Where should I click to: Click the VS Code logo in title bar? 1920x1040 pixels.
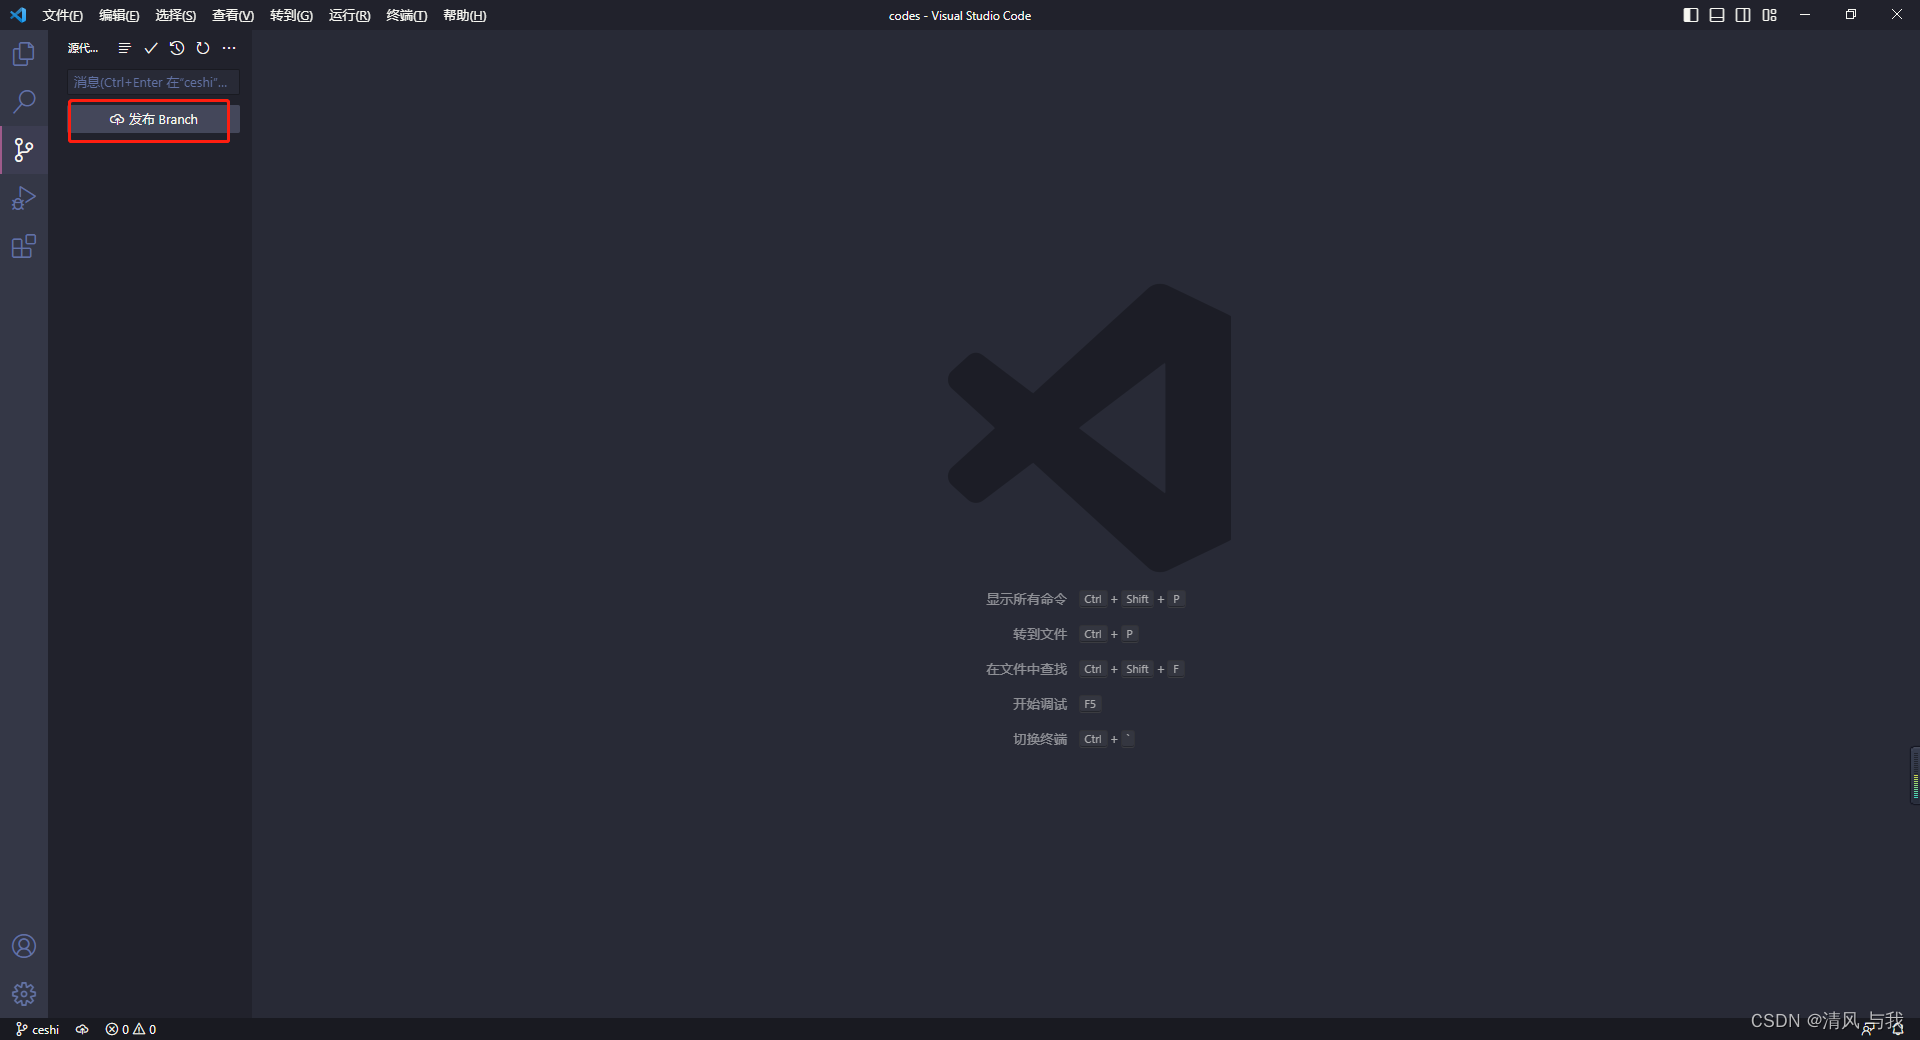point(18,15)
